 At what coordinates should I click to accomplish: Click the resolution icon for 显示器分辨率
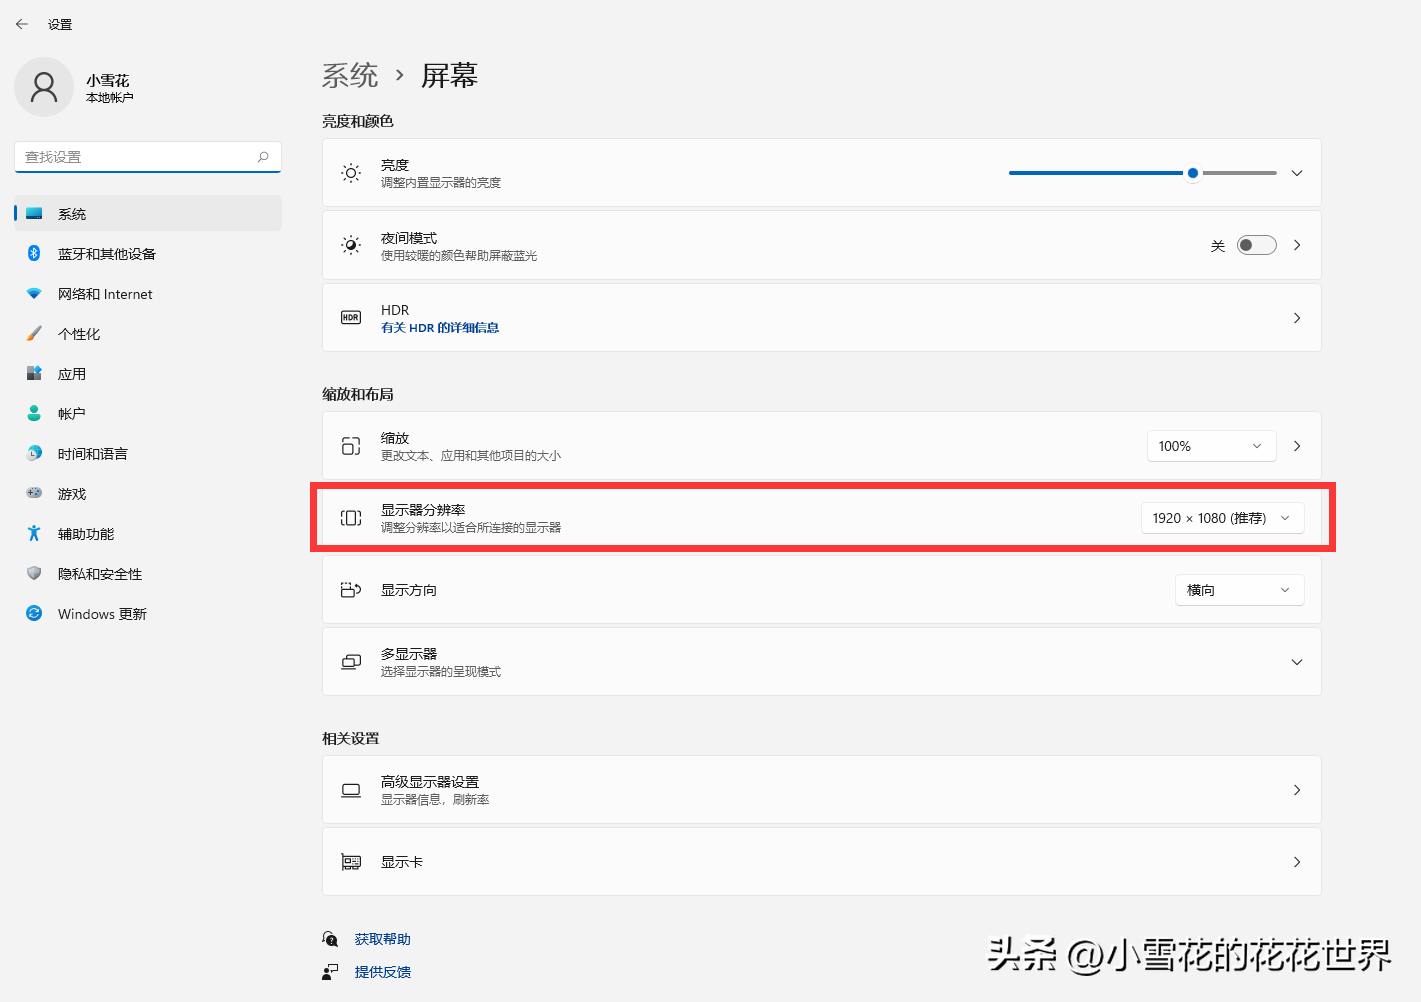[351, 518]
